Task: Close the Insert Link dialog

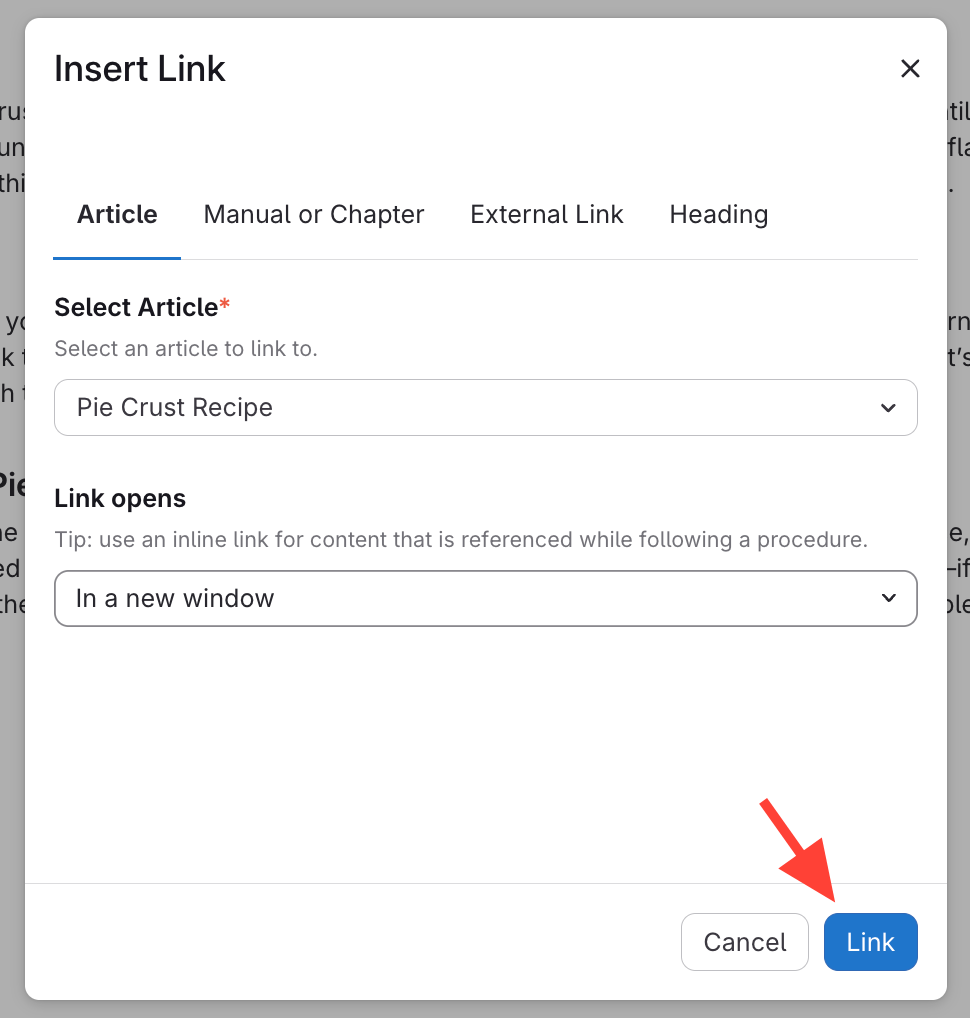Action: [x=910, y=69]
